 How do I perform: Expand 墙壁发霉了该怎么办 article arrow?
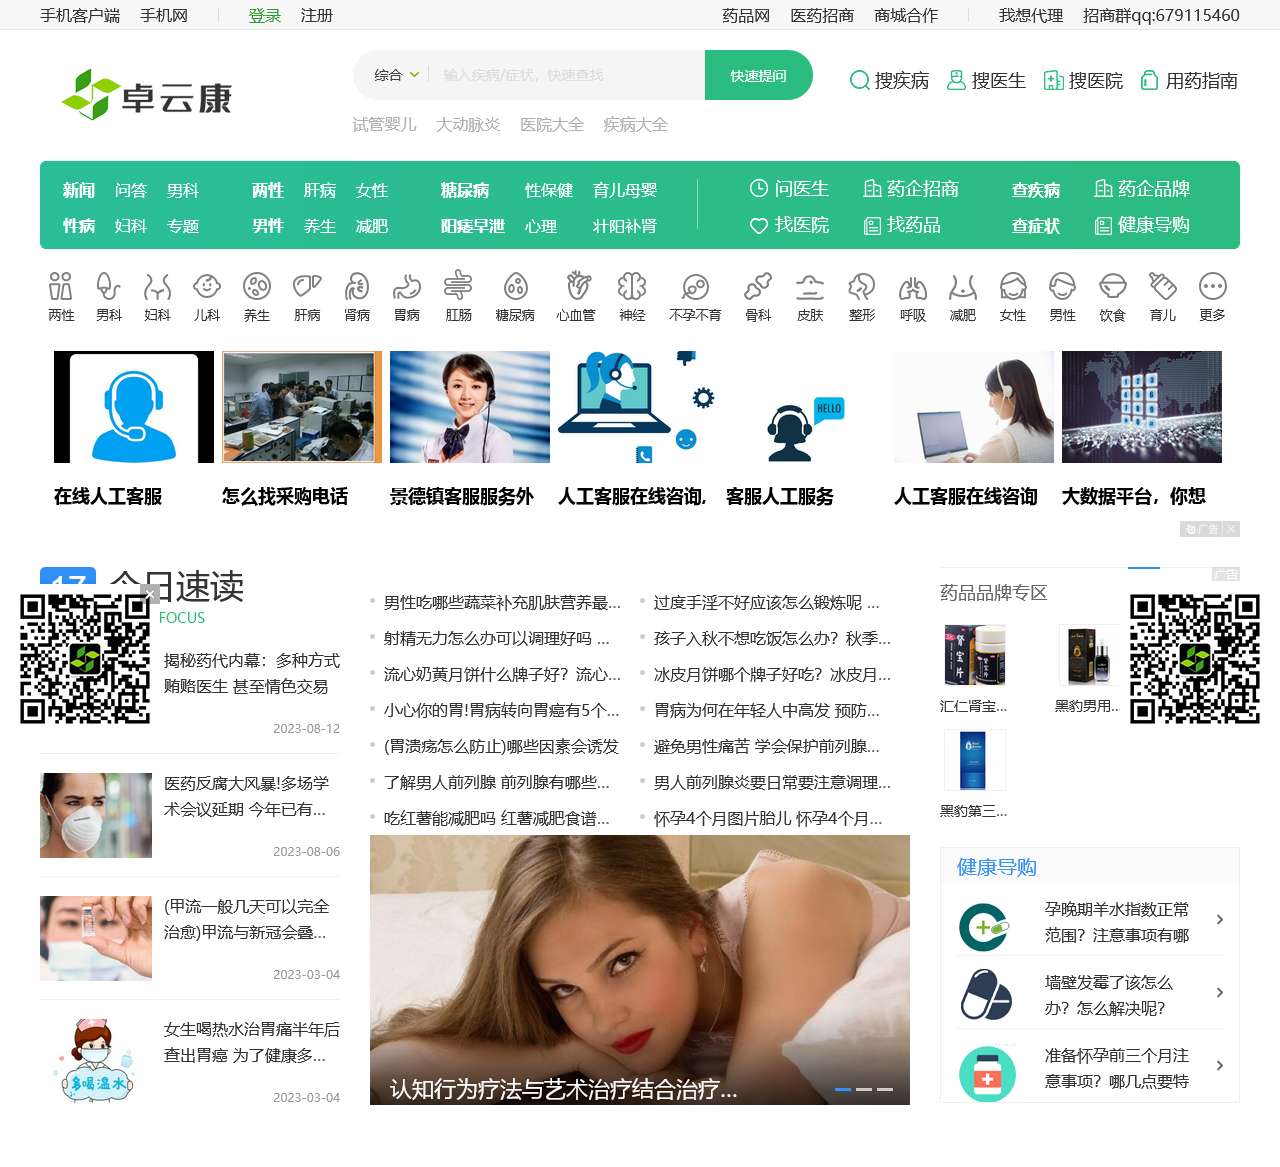click(x=1219, y=993)
